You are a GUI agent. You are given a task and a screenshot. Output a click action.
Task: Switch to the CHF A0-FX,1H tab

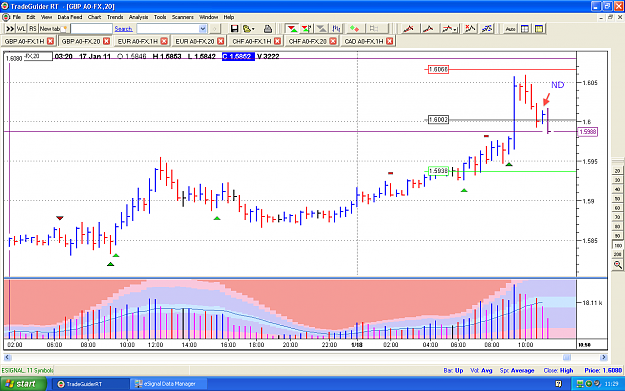[x=252, y=41]
